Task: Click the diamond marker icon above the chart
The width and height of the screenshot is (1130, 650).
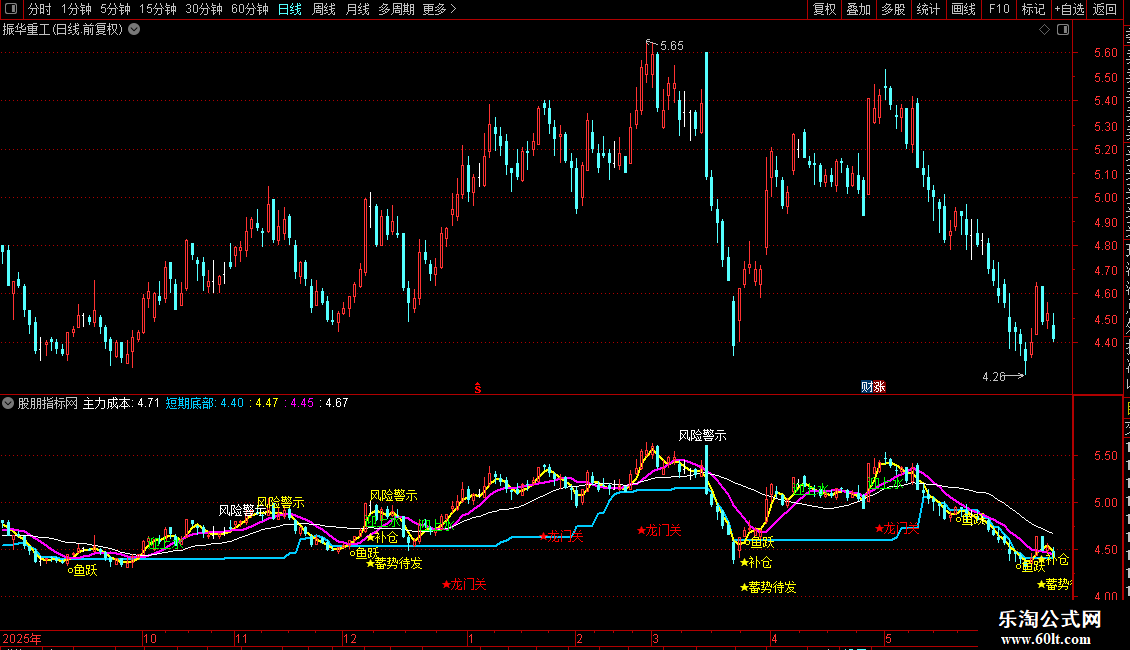Action: pyautogui.click(x=1044, y=30)
